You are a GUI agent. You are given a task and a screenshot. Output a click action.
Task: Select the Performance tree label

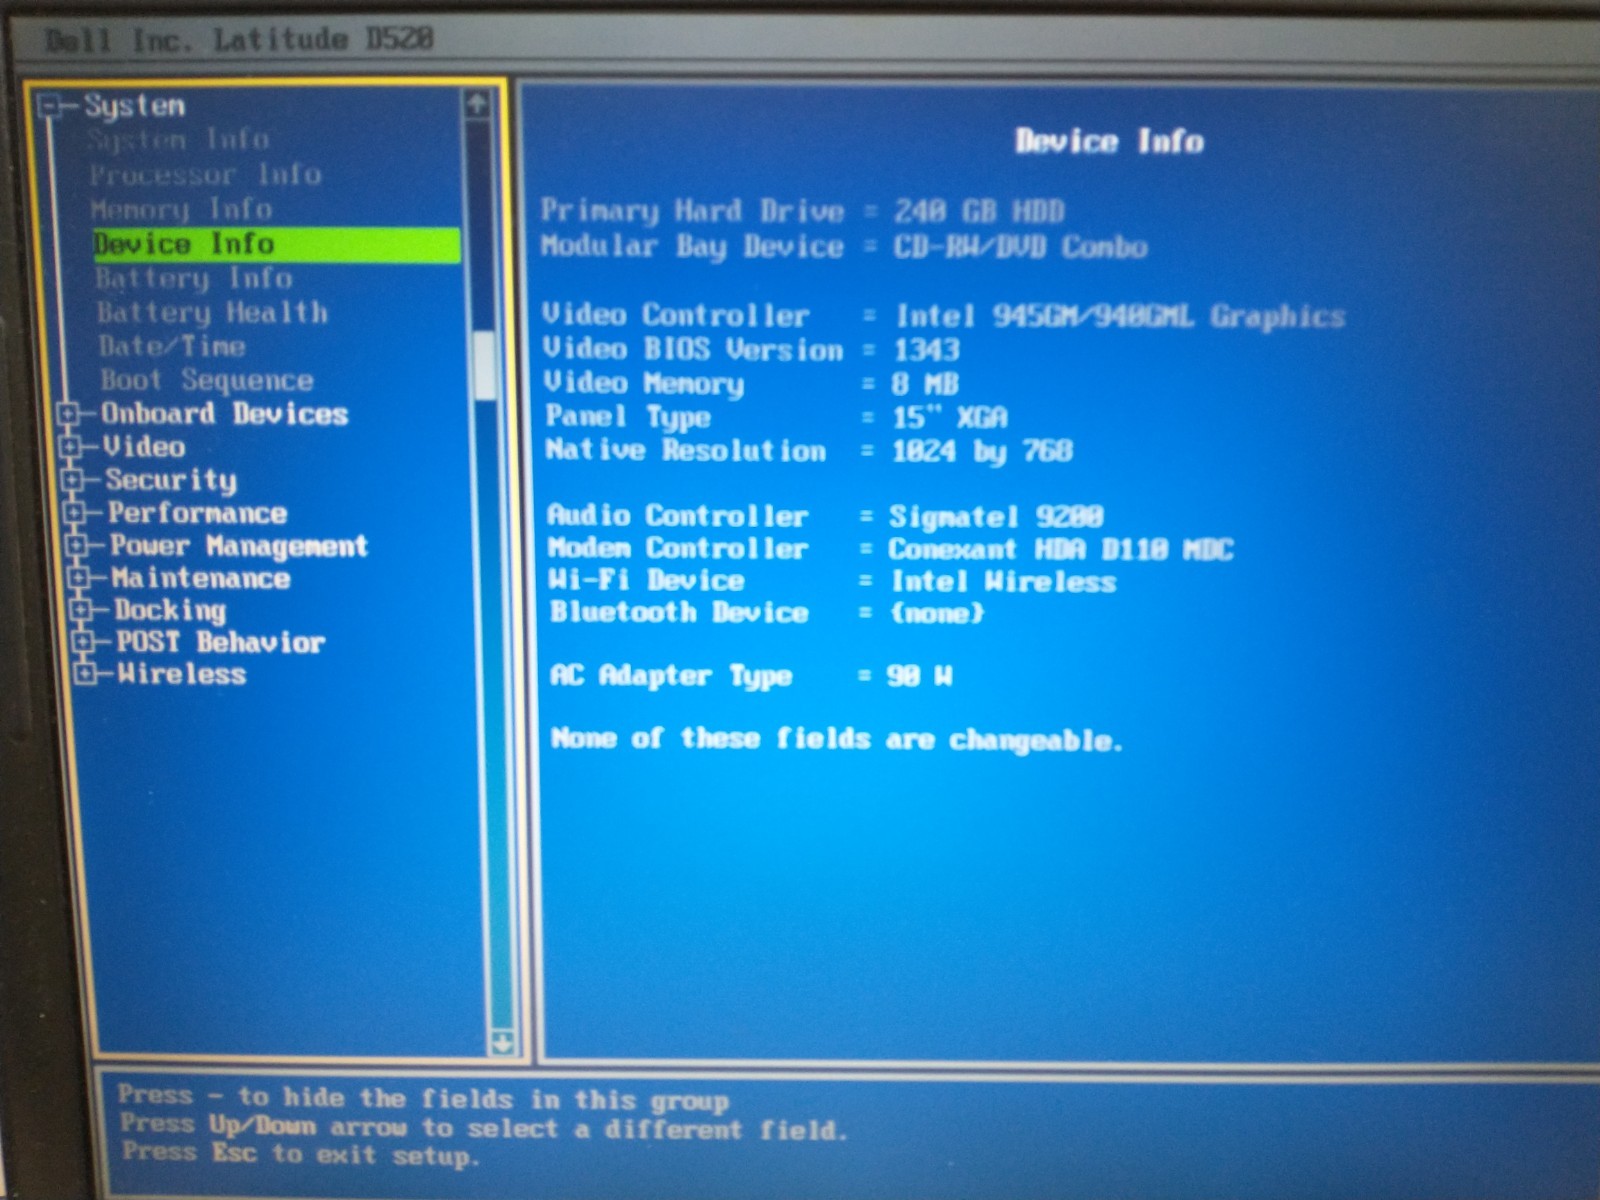pos(197,514)
